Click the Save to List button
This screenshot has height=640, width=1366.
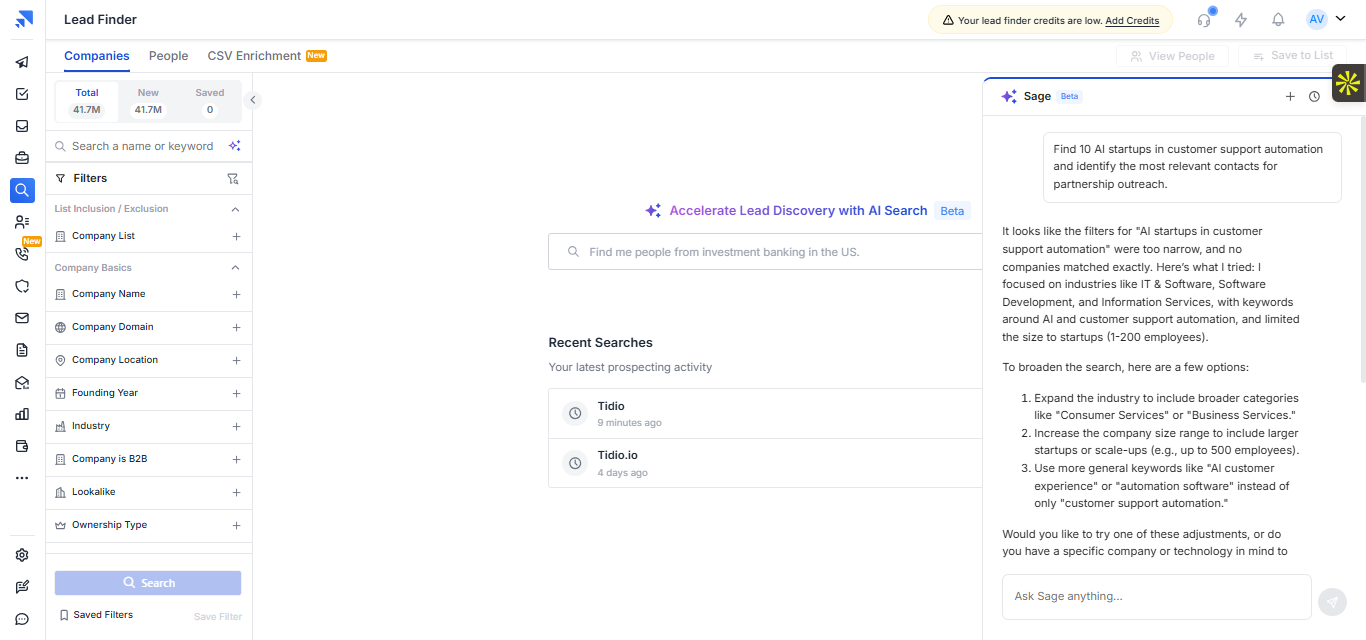click(x=1291, y=56)
